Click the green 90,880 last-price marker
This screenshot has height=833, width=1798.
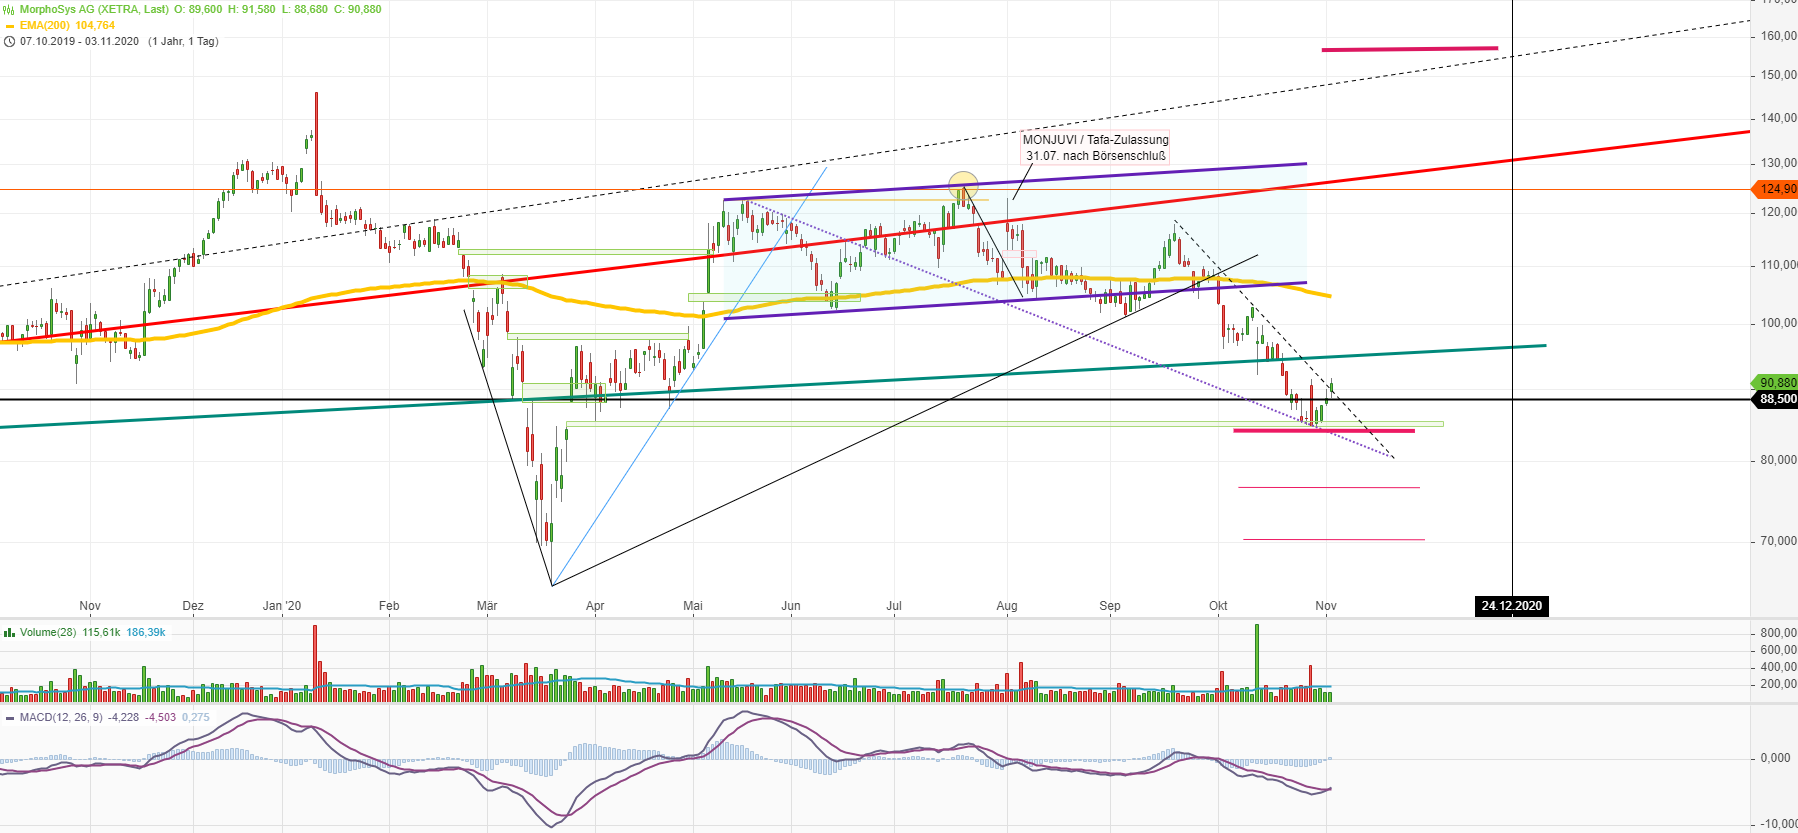pos(1776,383)
